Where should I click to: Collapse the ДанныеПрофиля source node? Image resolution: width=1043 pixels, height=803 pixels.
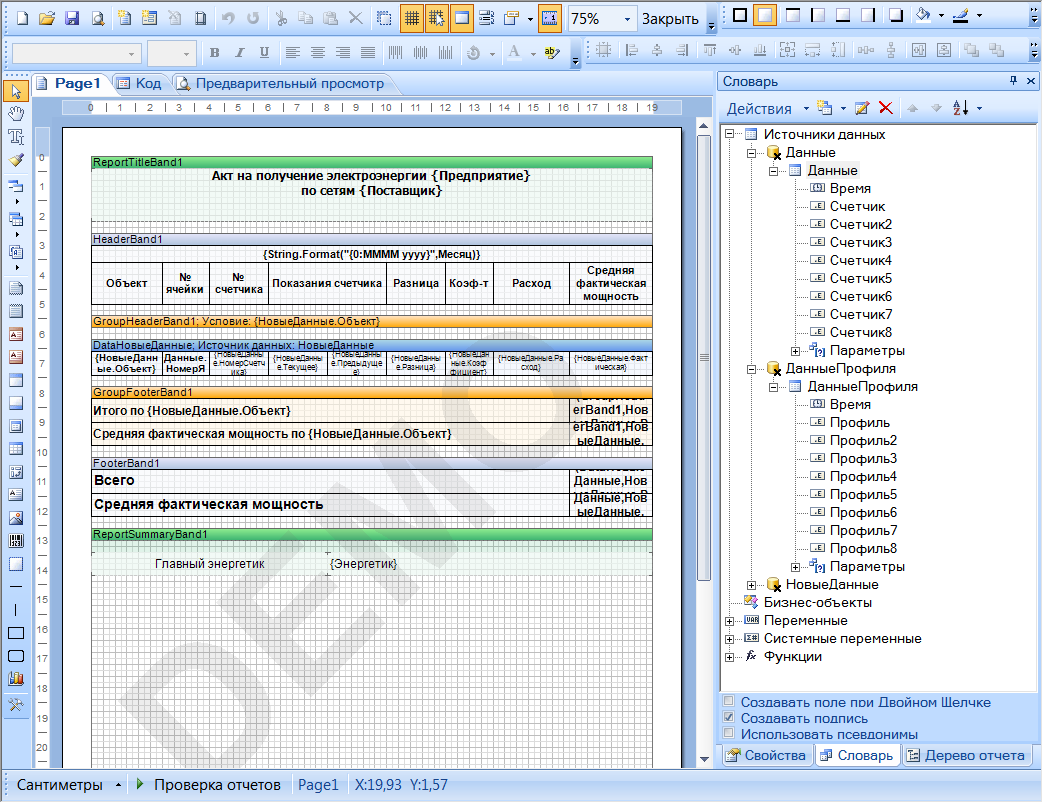(x=752, y=369)
